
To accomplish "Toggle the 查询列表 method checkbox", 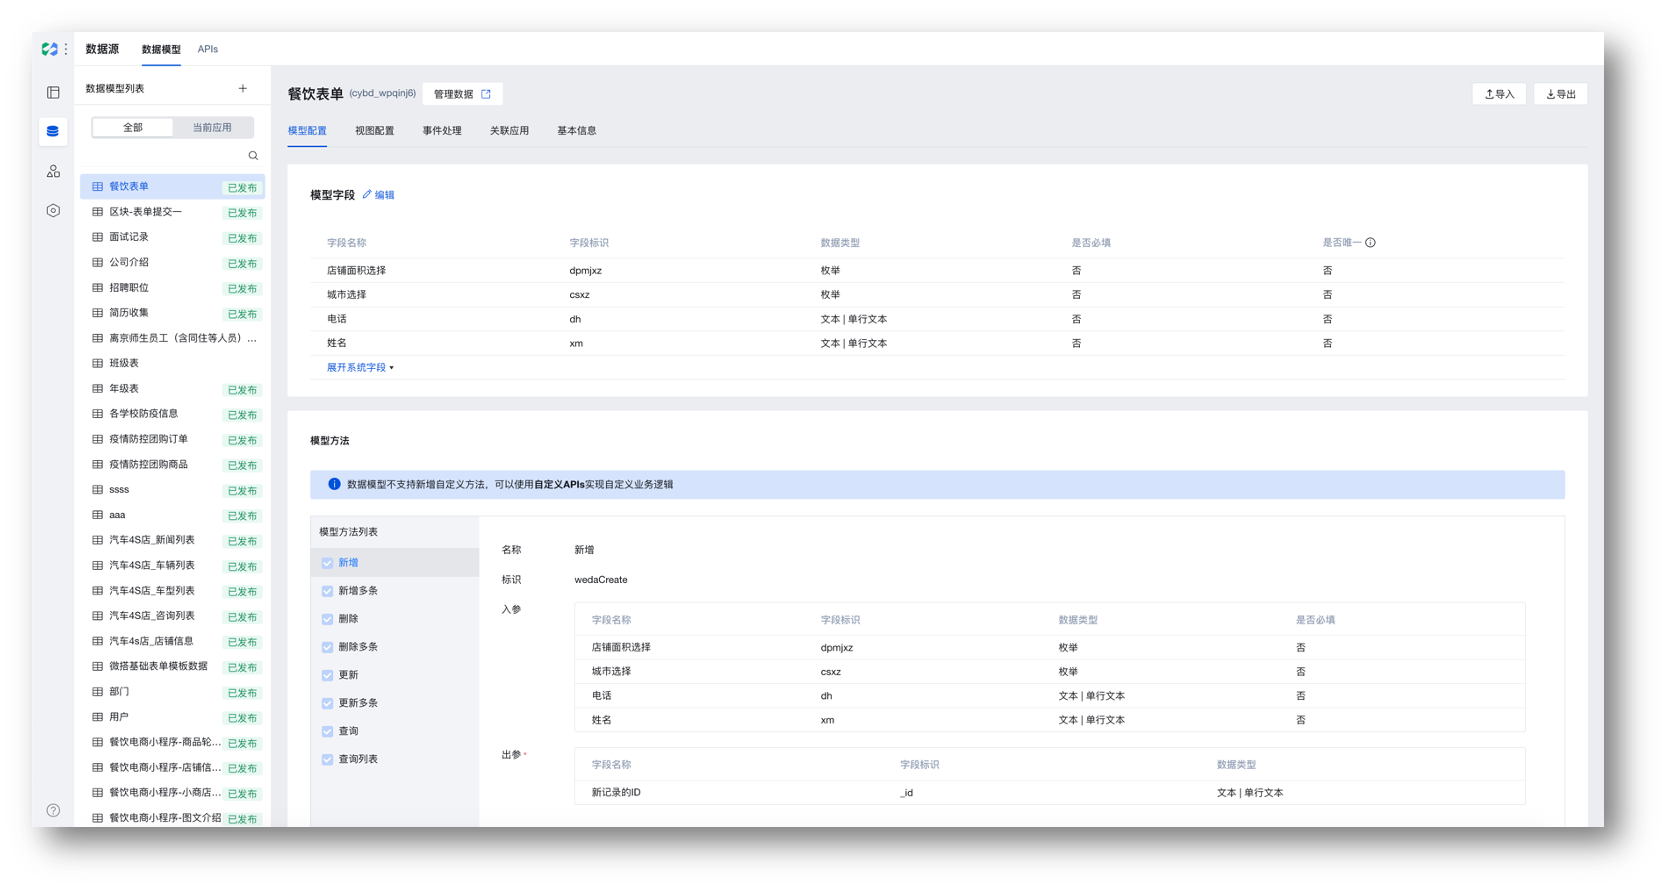I will [x=327, y=759].
